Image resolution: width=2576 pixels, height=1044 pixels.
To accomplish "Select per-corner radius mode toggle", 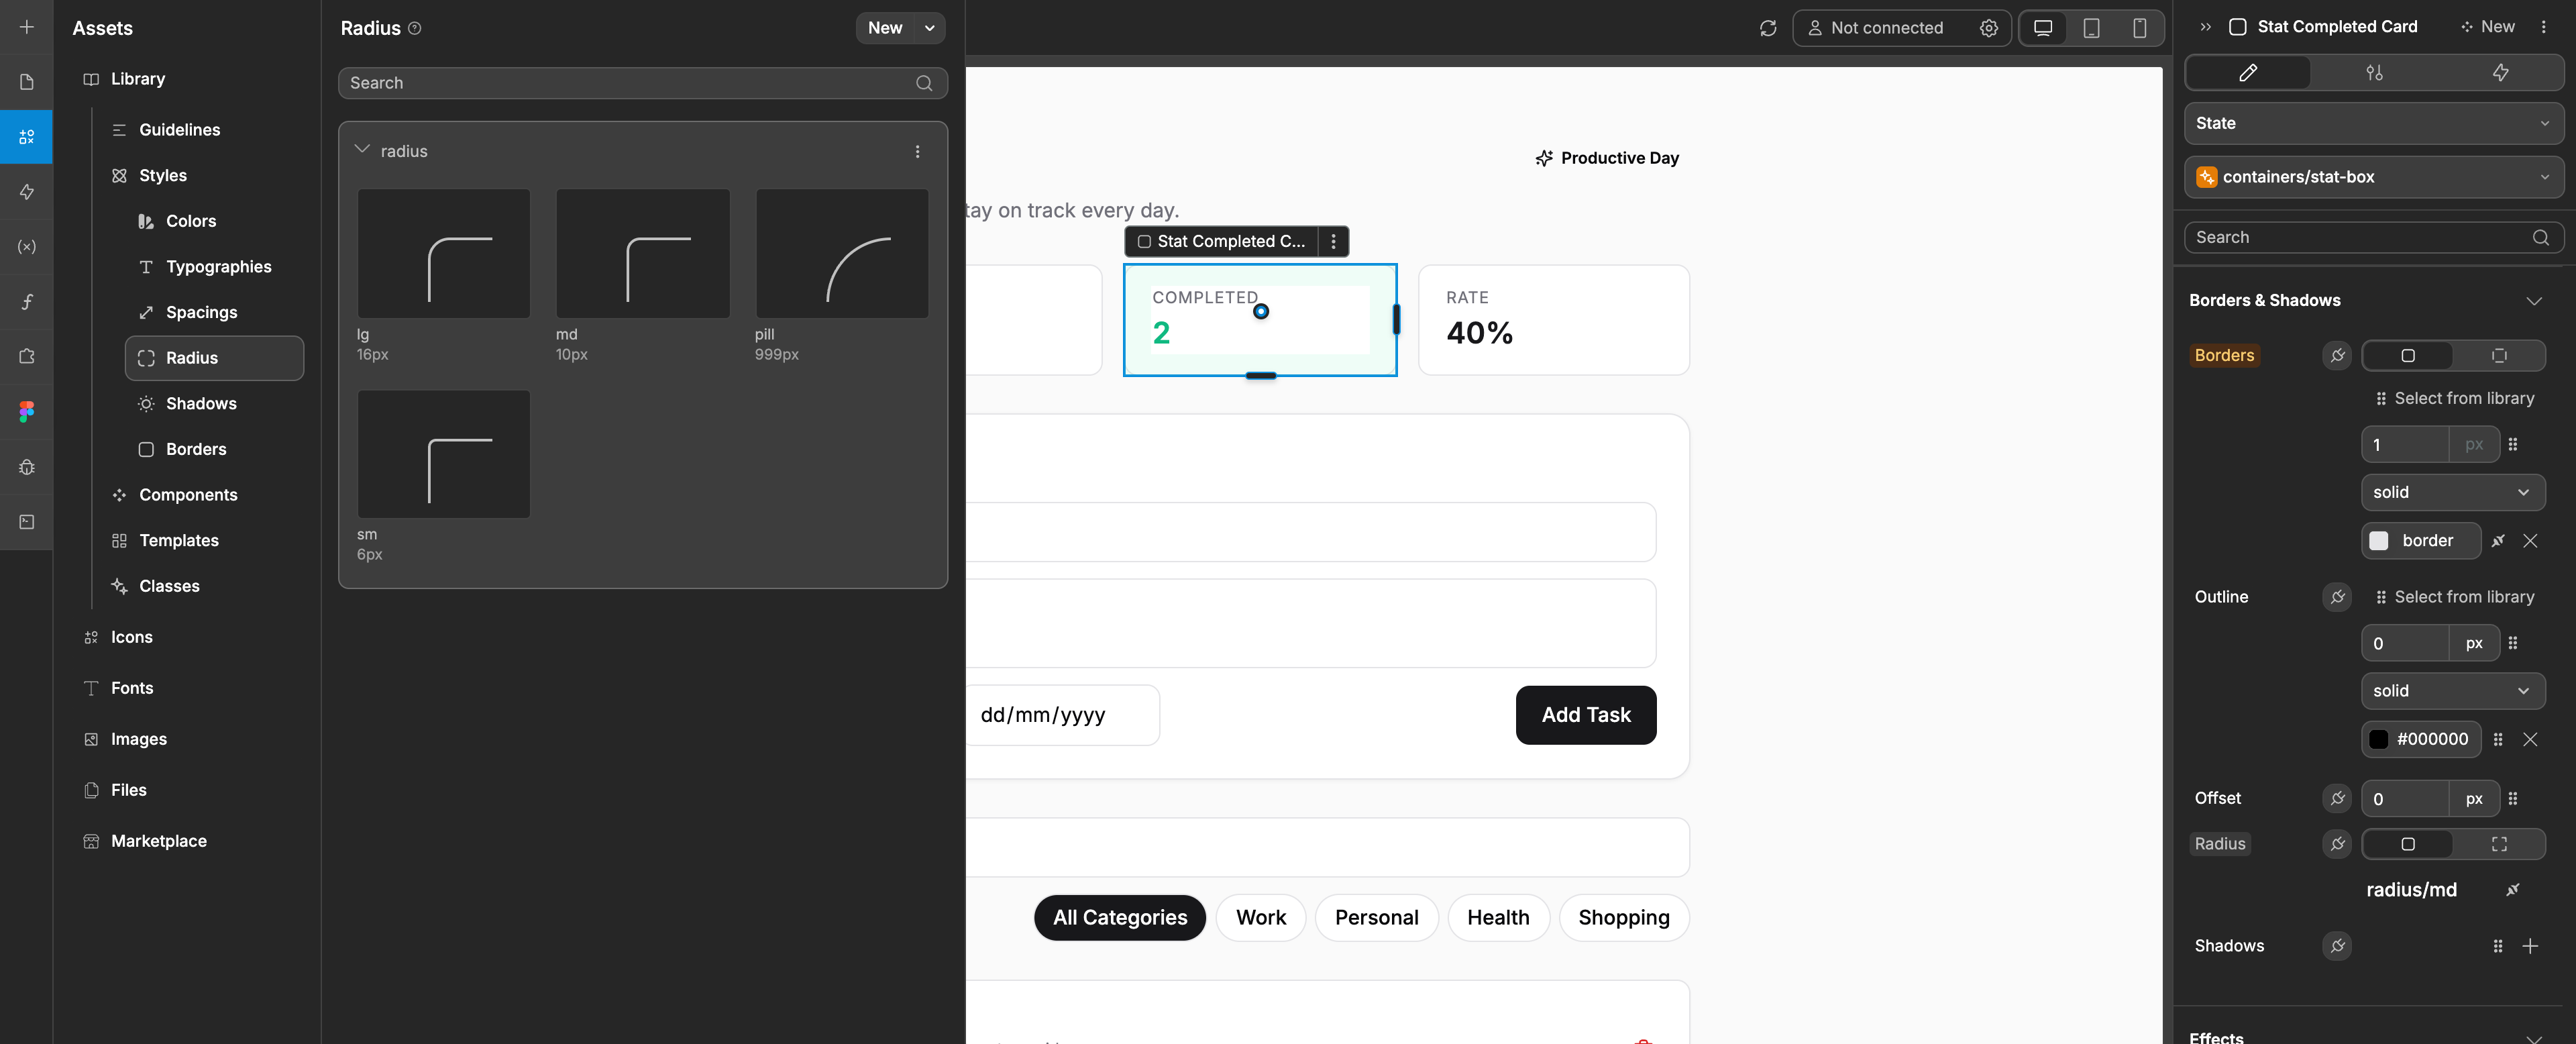I will [x=2499, y=843].
